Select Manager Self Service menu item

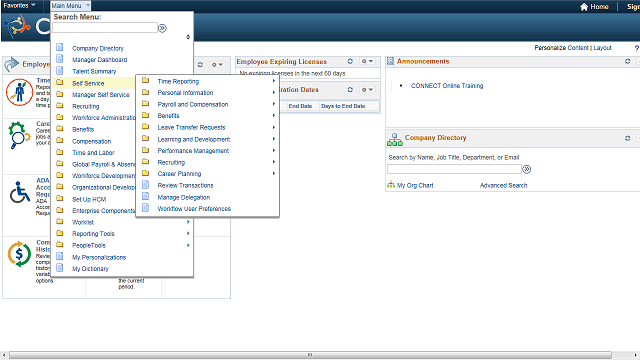pyautogui.click(x=100, y=95)
